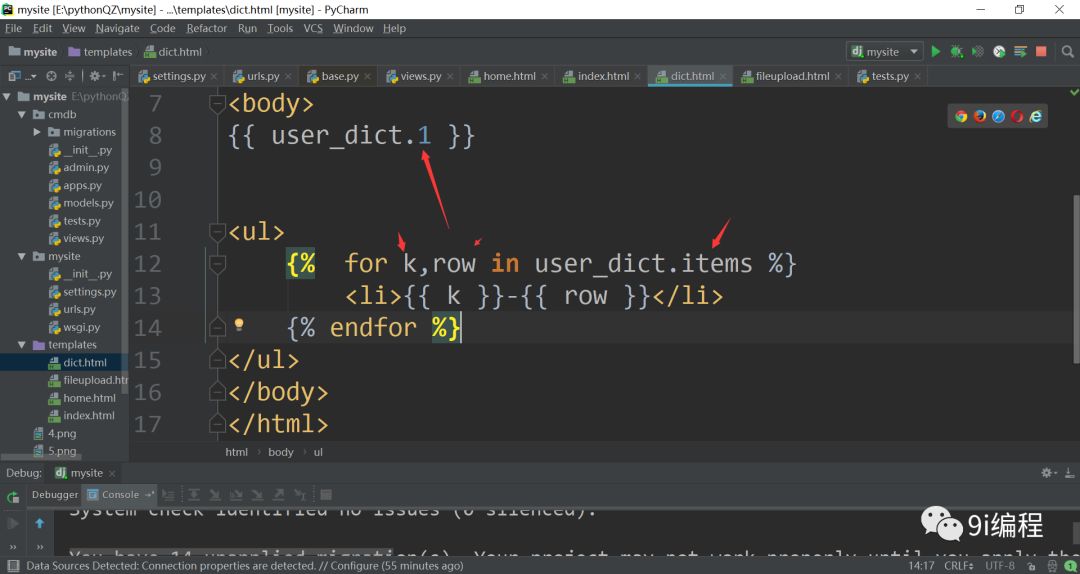Image resolution: width=1080 pixels, height=574 pixels.
Task: Collapse the root mysite project node
Action: tap(7, 96)
